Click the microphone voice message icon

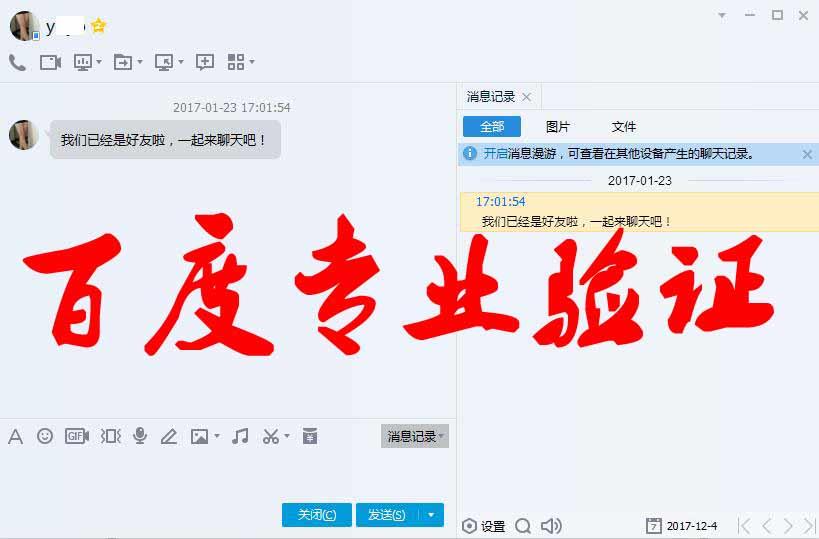coord(140,436)
